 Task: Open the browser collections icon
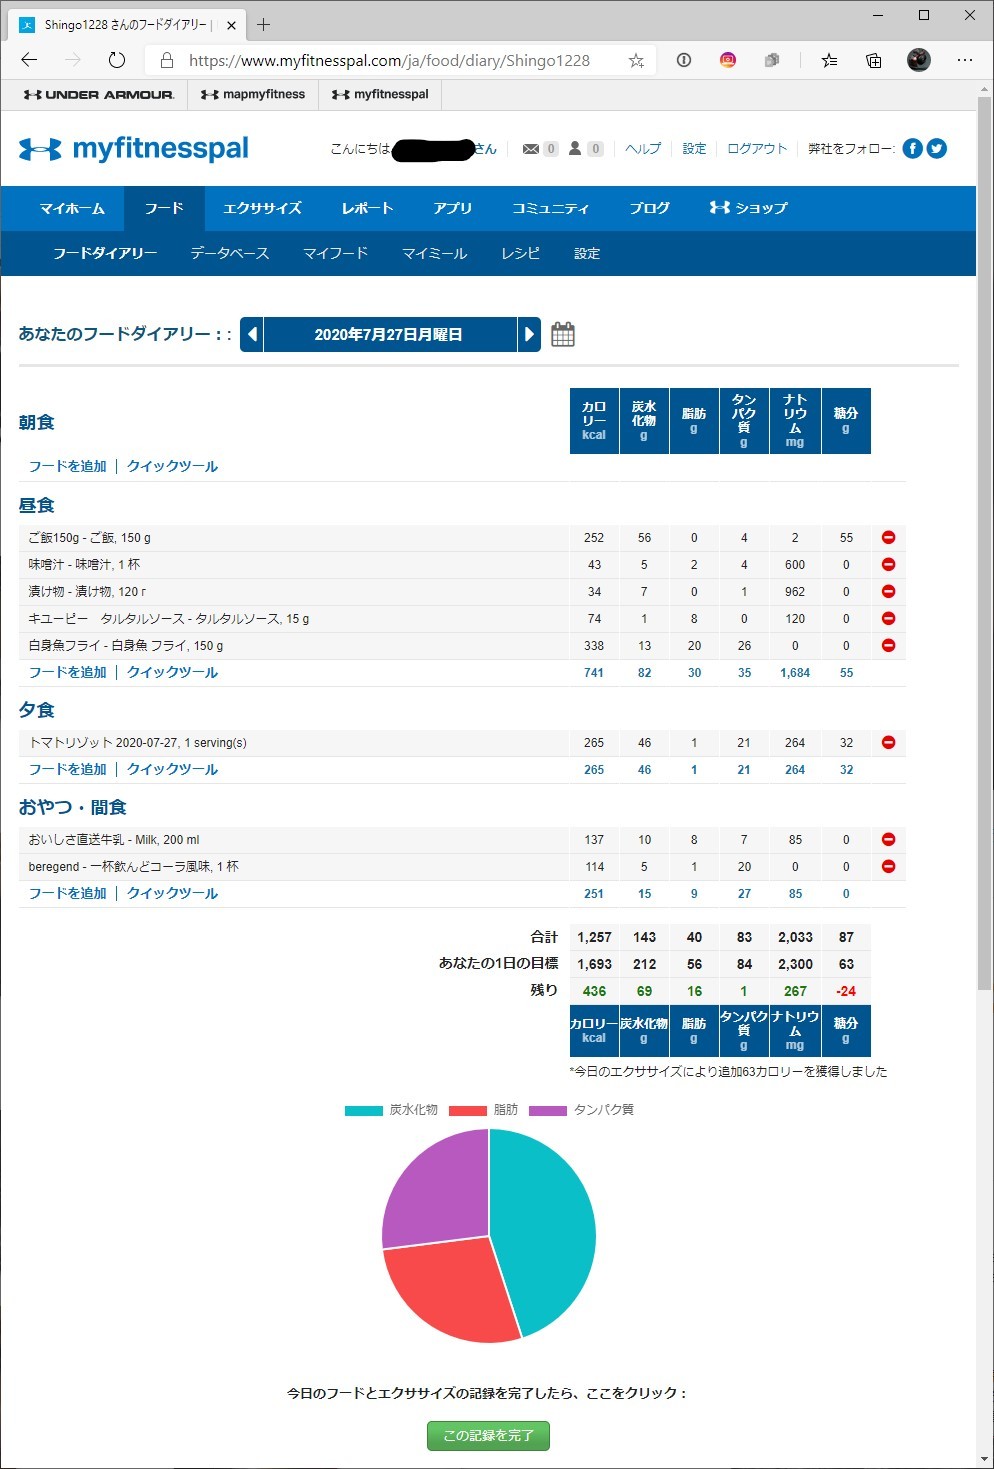(873, 60)
